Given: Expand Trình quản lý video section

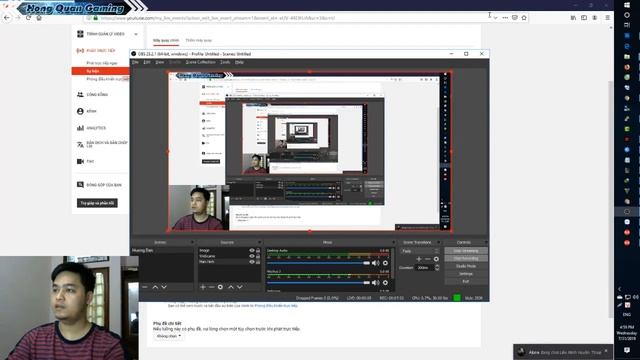Looking at the screenshot, I should pyautogui.click(x=136, y=34).
